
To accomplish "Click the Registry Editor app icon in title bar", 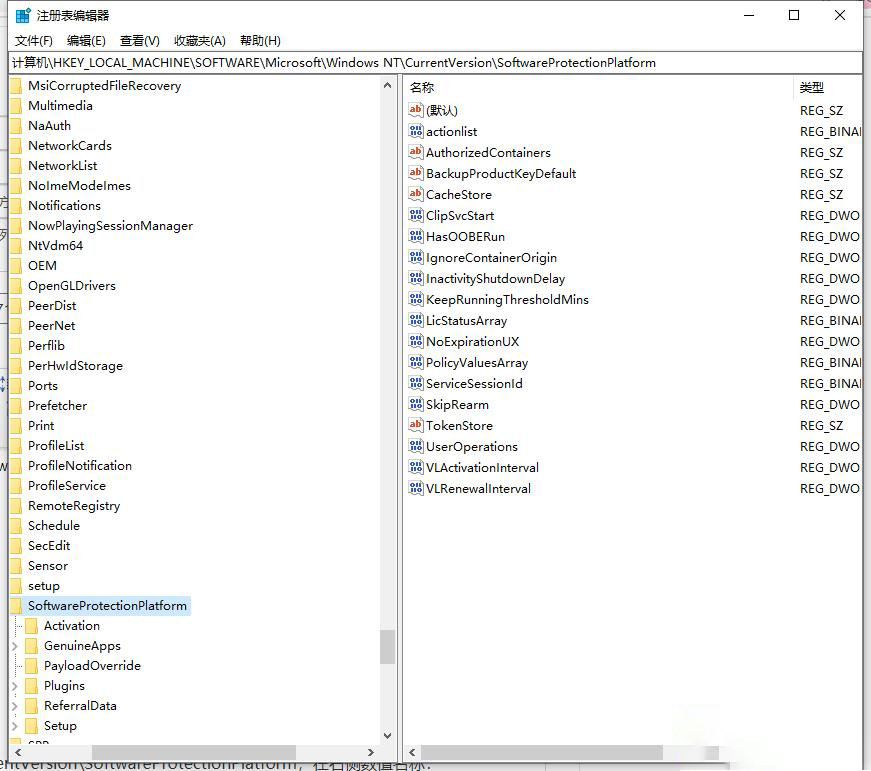I will (21, 15).
